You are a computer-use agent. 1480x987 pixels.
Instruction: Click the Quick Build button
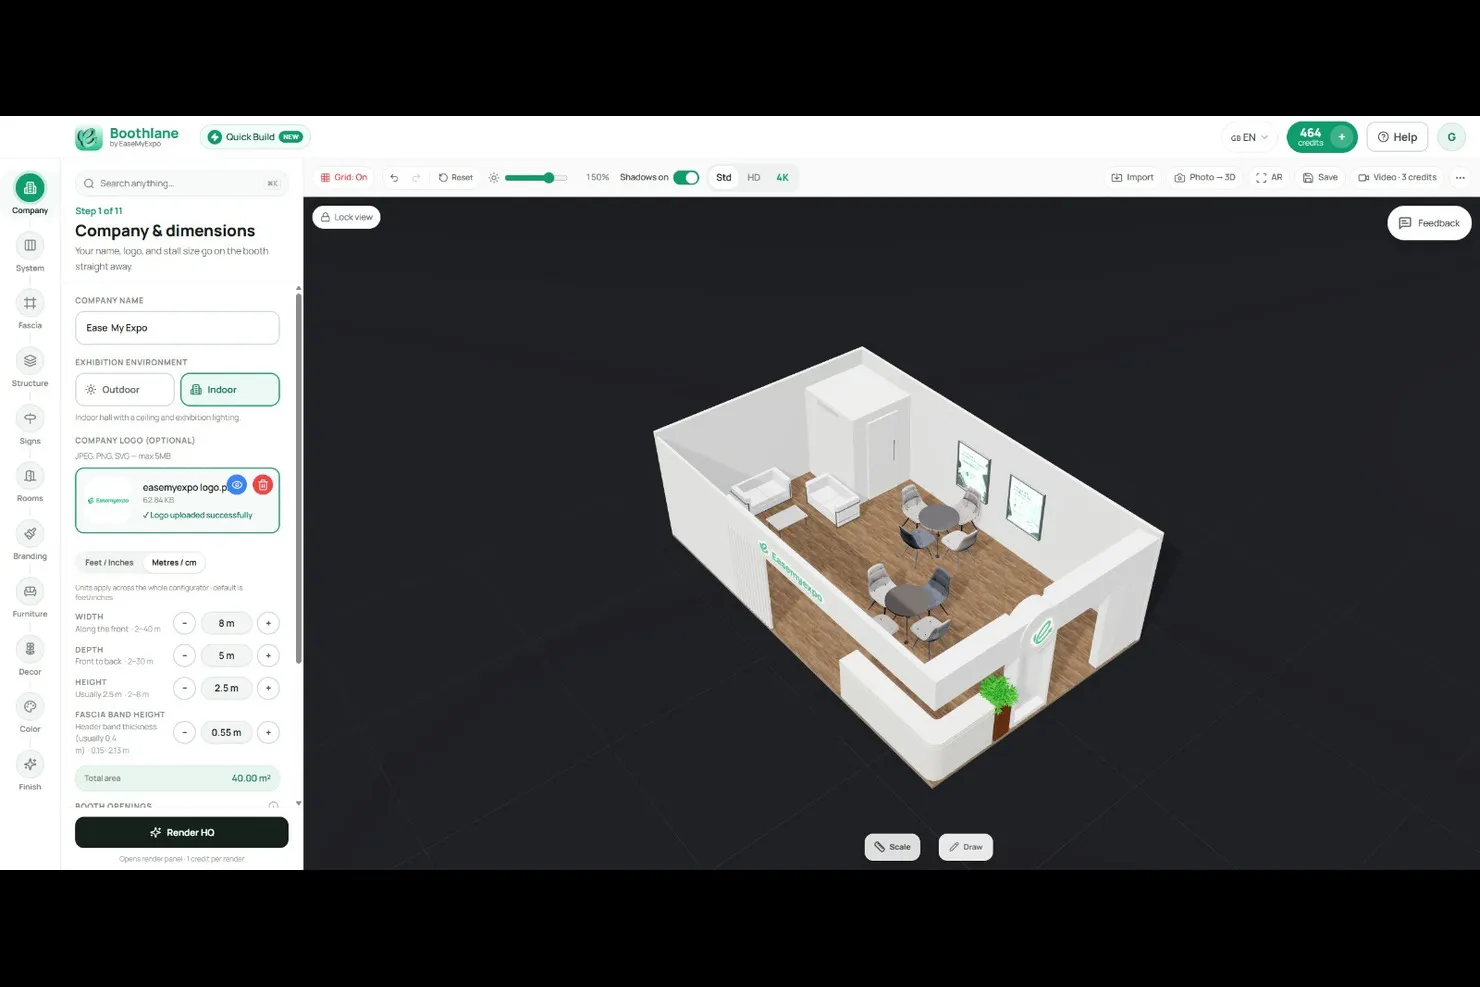pos(255,137)
